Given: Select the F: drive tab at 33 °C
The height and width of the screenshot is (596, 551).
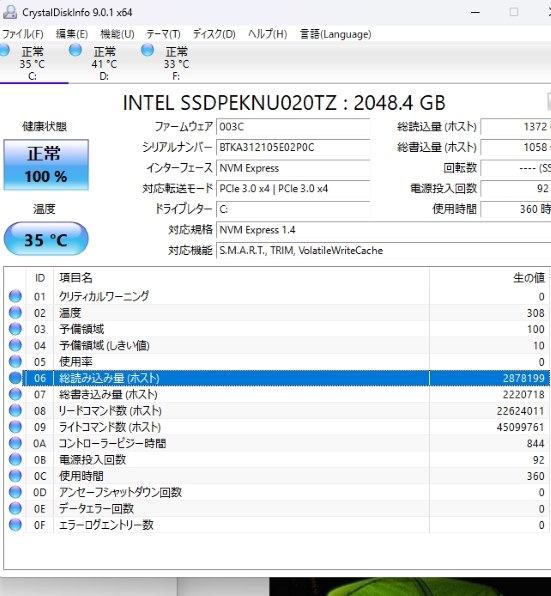Looking at the screenshot, I should [x=176, y=63].
